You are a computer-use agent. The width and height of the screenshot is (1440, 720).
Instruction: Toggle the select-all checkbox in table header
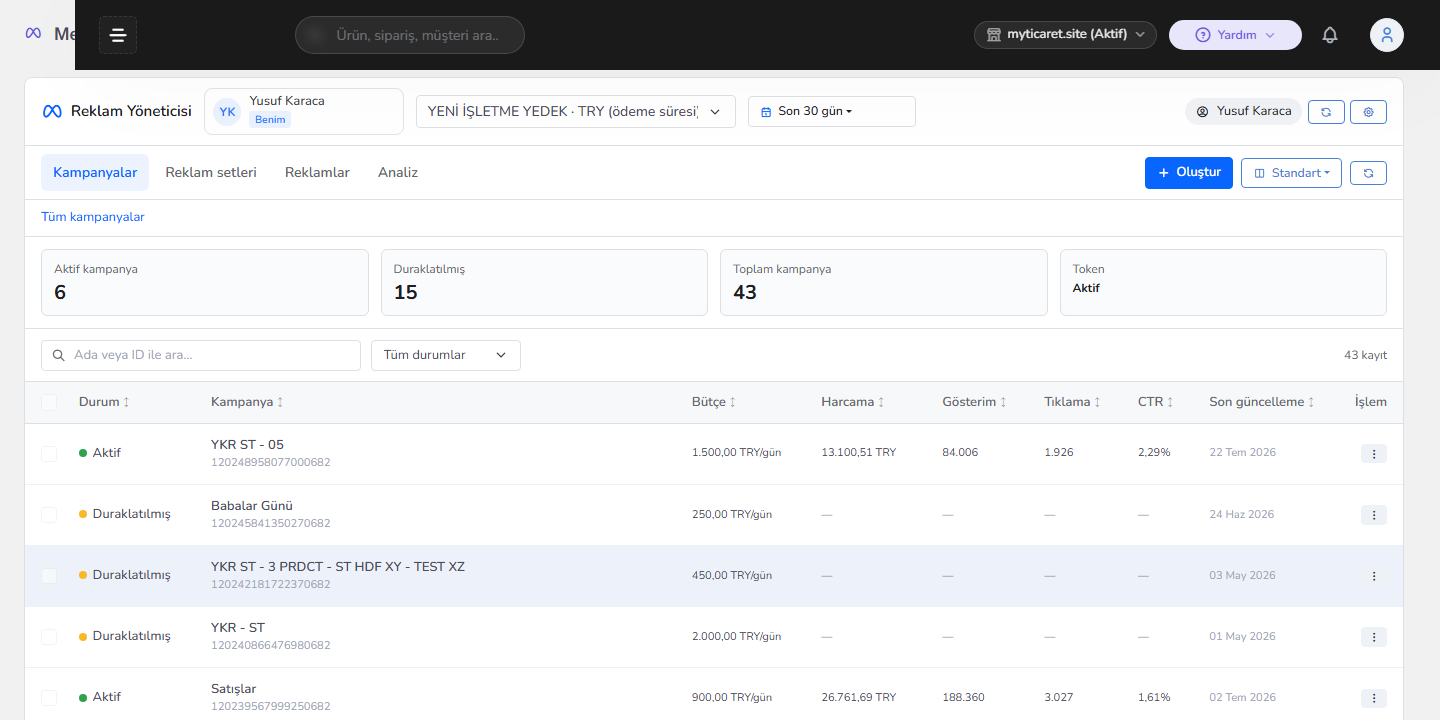49,402
